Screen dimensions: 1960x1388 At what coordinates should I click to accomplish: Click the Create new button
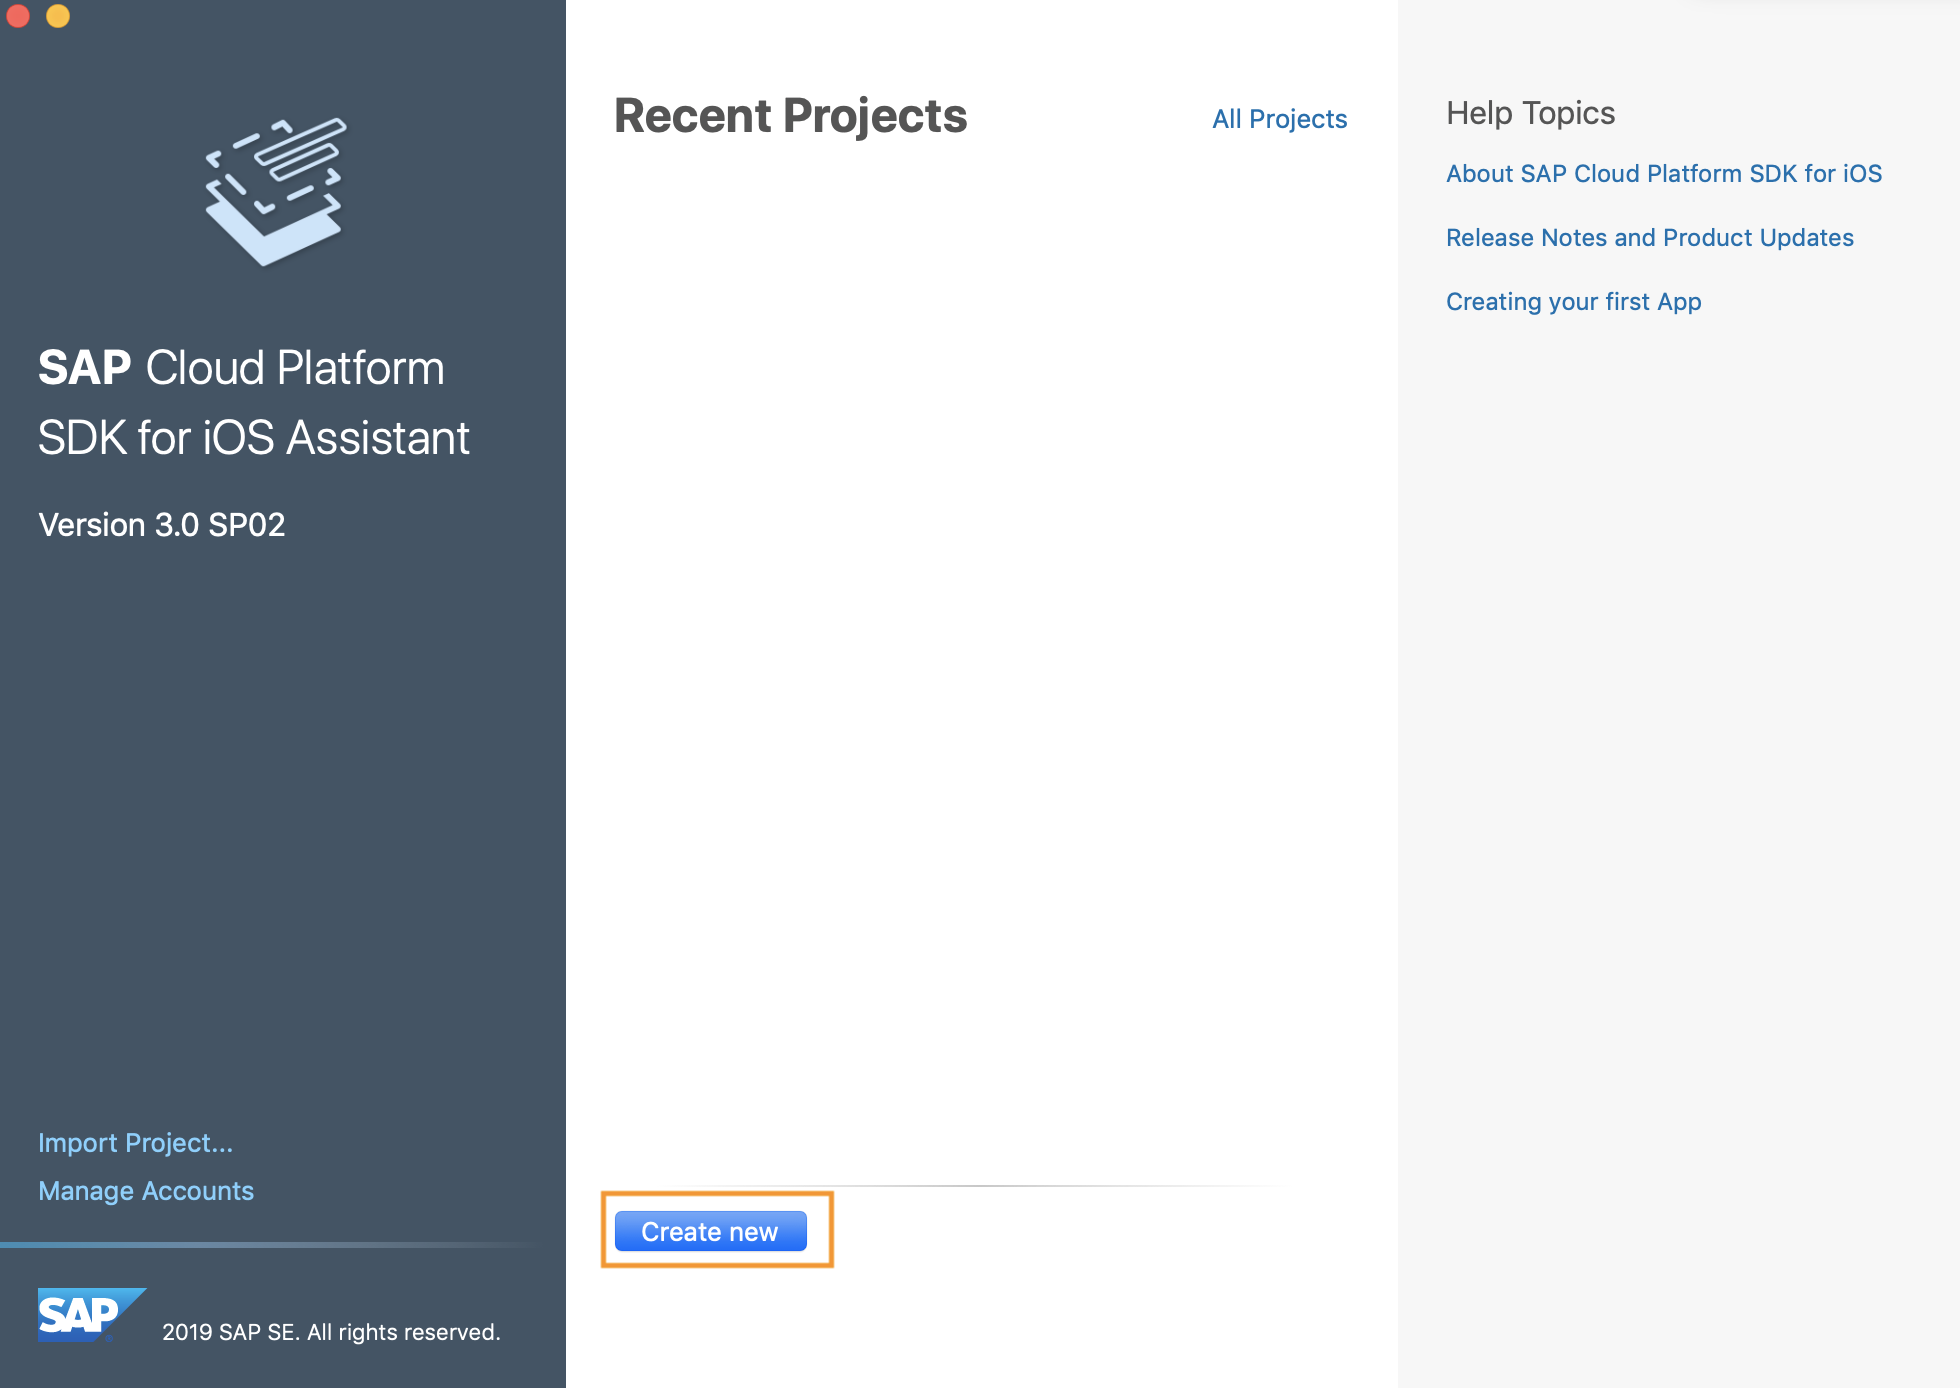coord(710,1231)
